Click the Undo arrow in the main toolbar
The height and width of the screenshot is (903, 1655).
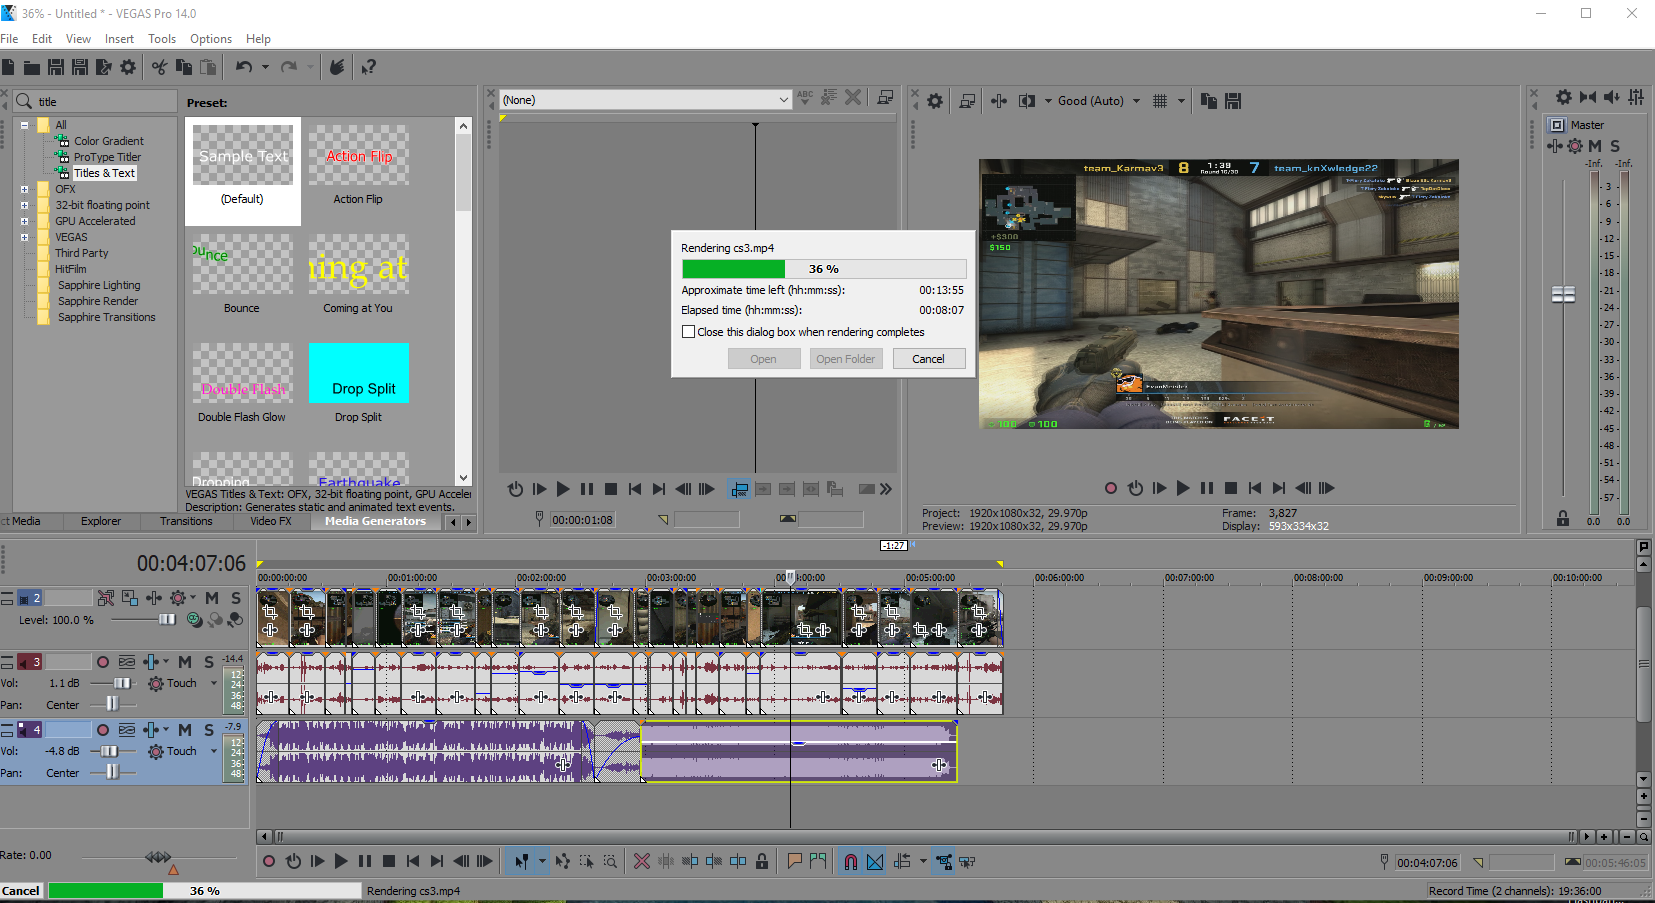tap(243, 67)
